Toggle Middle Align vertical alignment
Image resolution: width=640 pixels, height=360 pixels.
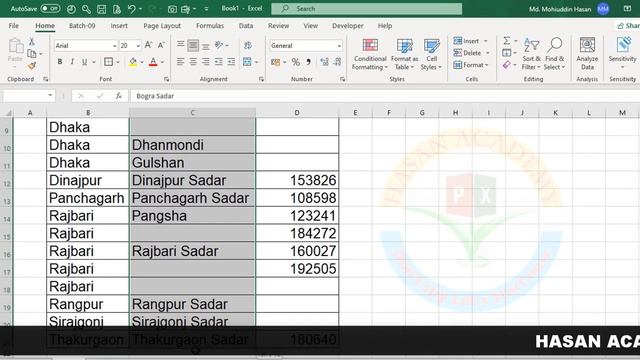193,45
